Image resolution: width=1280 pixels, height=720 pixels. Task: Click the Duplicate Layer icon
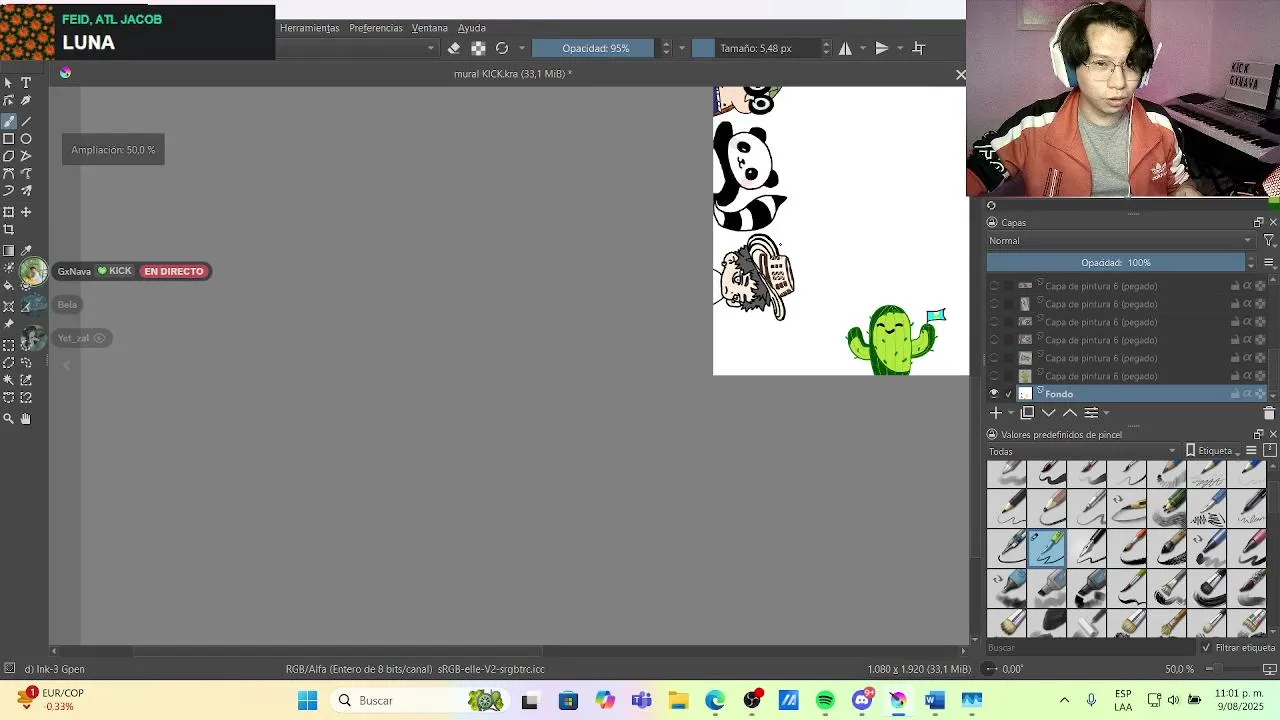tap(1027, 413)
